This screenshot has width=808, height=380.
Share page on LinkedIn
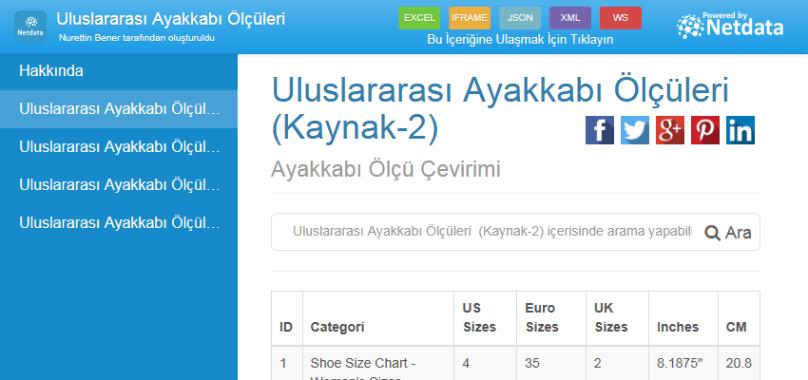740,130
